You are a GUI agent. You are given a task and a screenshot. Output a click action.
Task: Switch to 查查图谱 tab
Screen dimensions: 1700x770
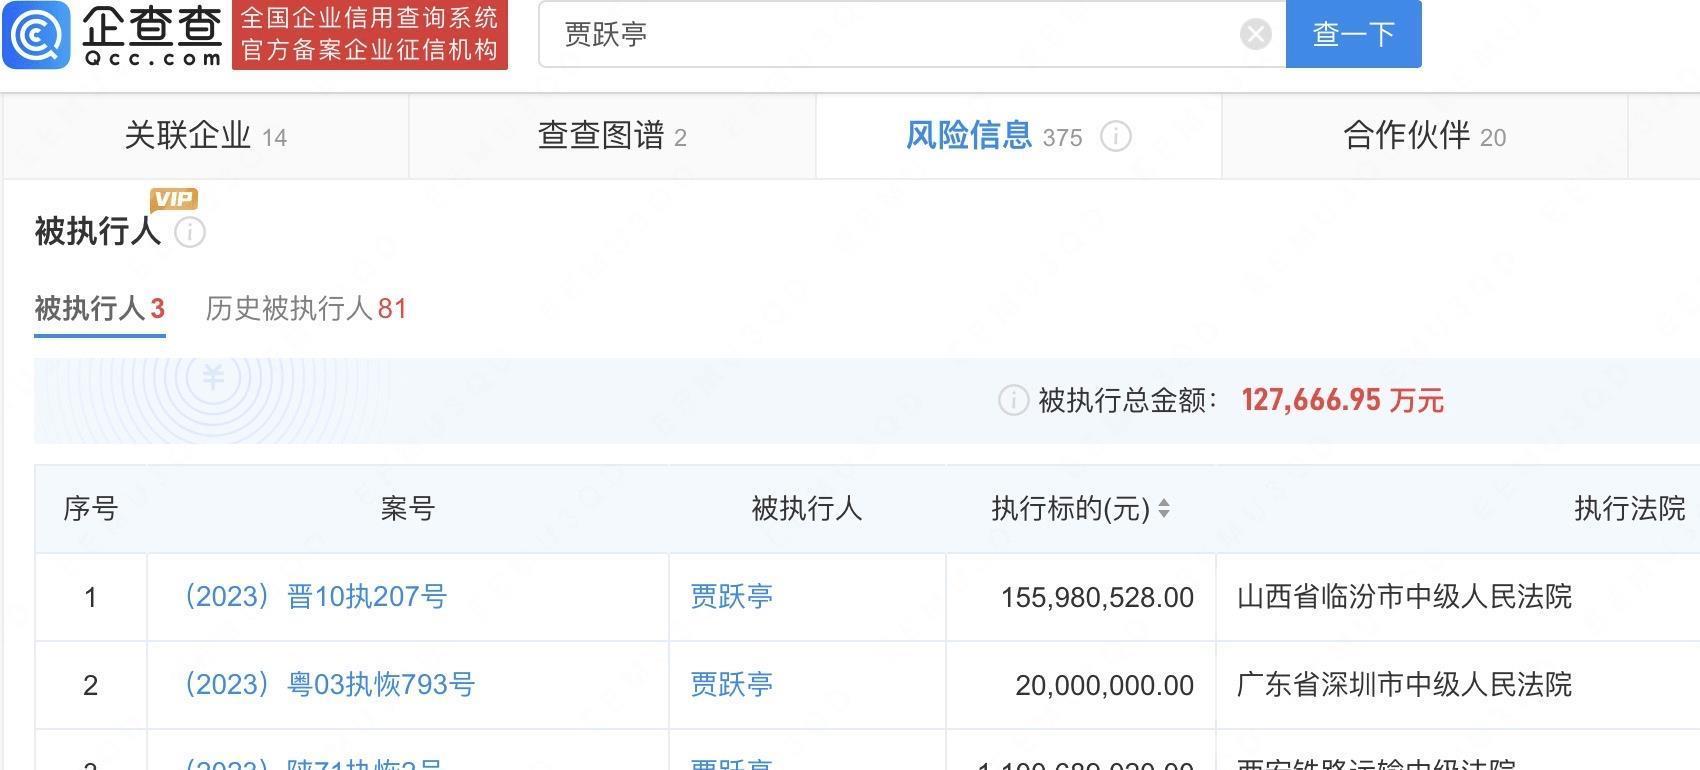611,136
